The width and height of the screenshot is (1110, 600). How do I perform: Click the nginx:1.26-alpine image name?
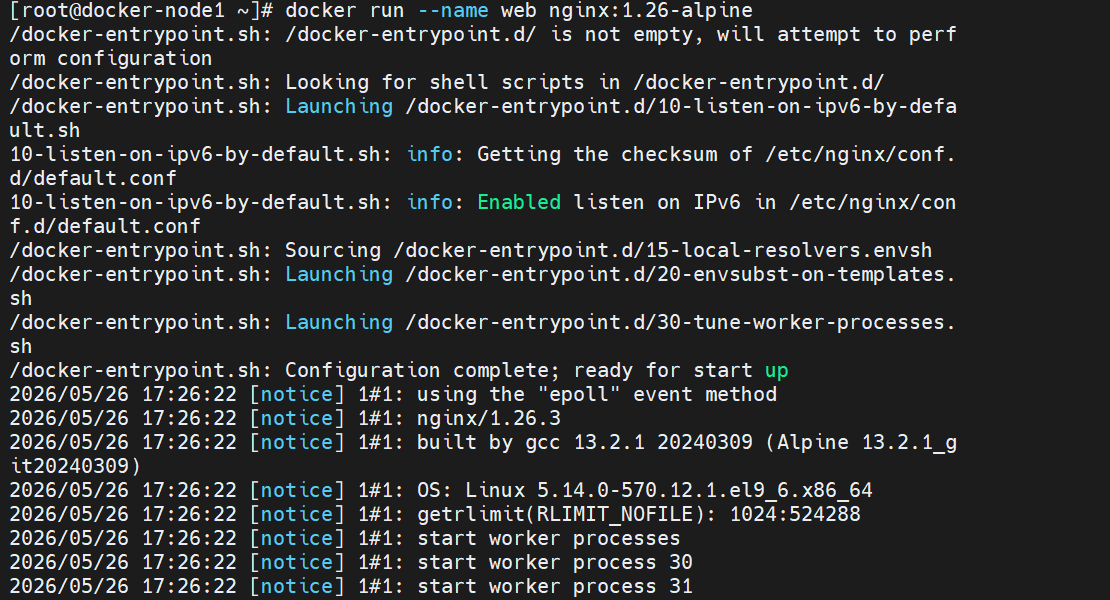point(651,11)
